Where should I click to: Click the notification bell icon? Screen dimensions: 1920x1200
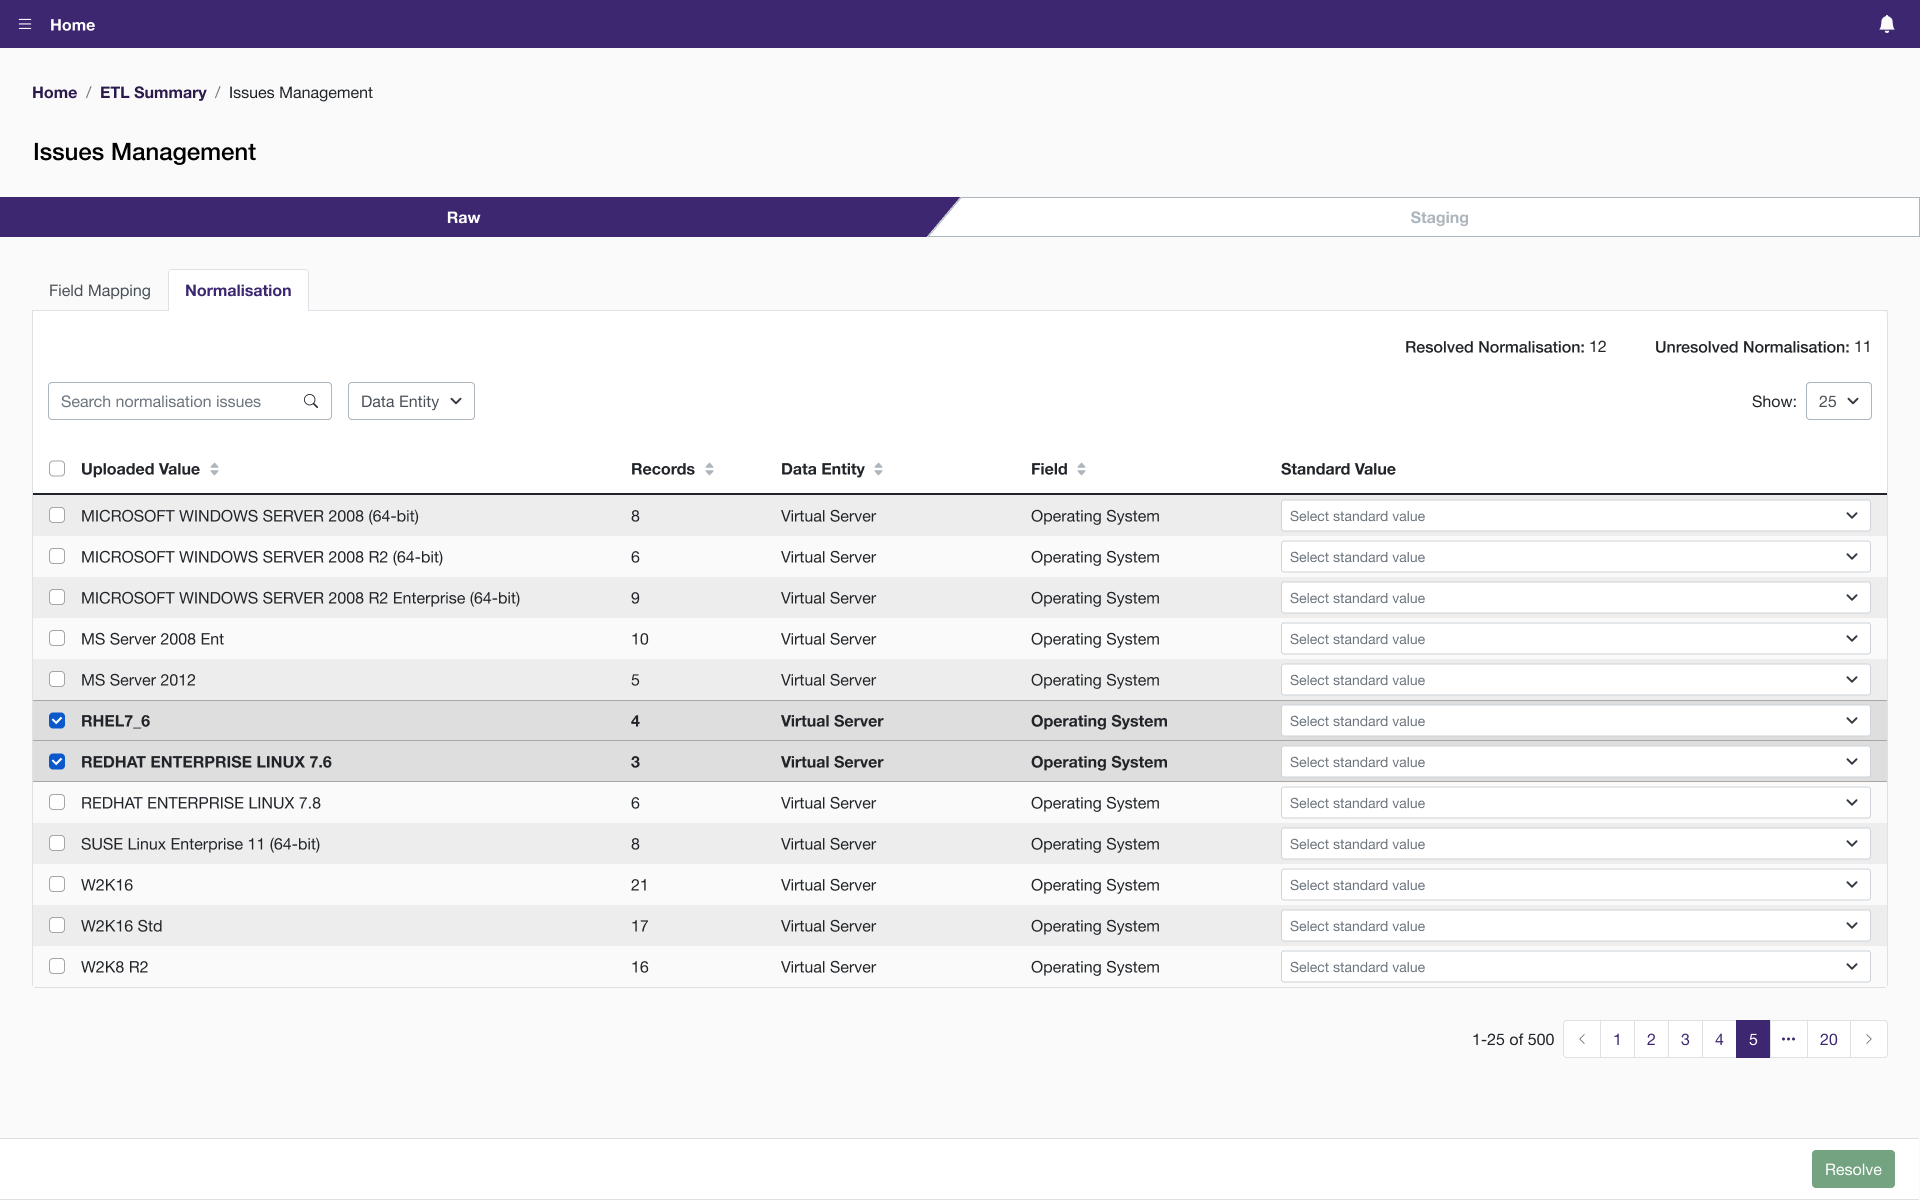1886,24
